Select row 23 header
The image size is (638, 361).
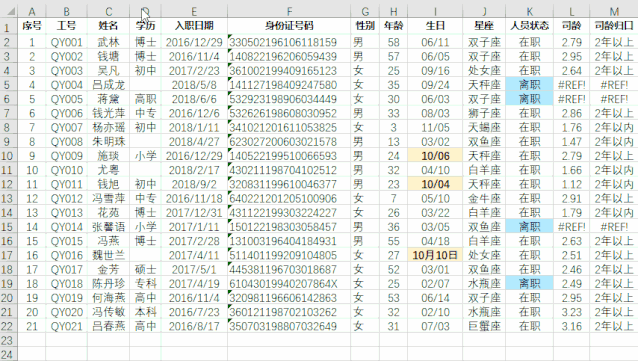pyautogui.click(x=8, y=340)
